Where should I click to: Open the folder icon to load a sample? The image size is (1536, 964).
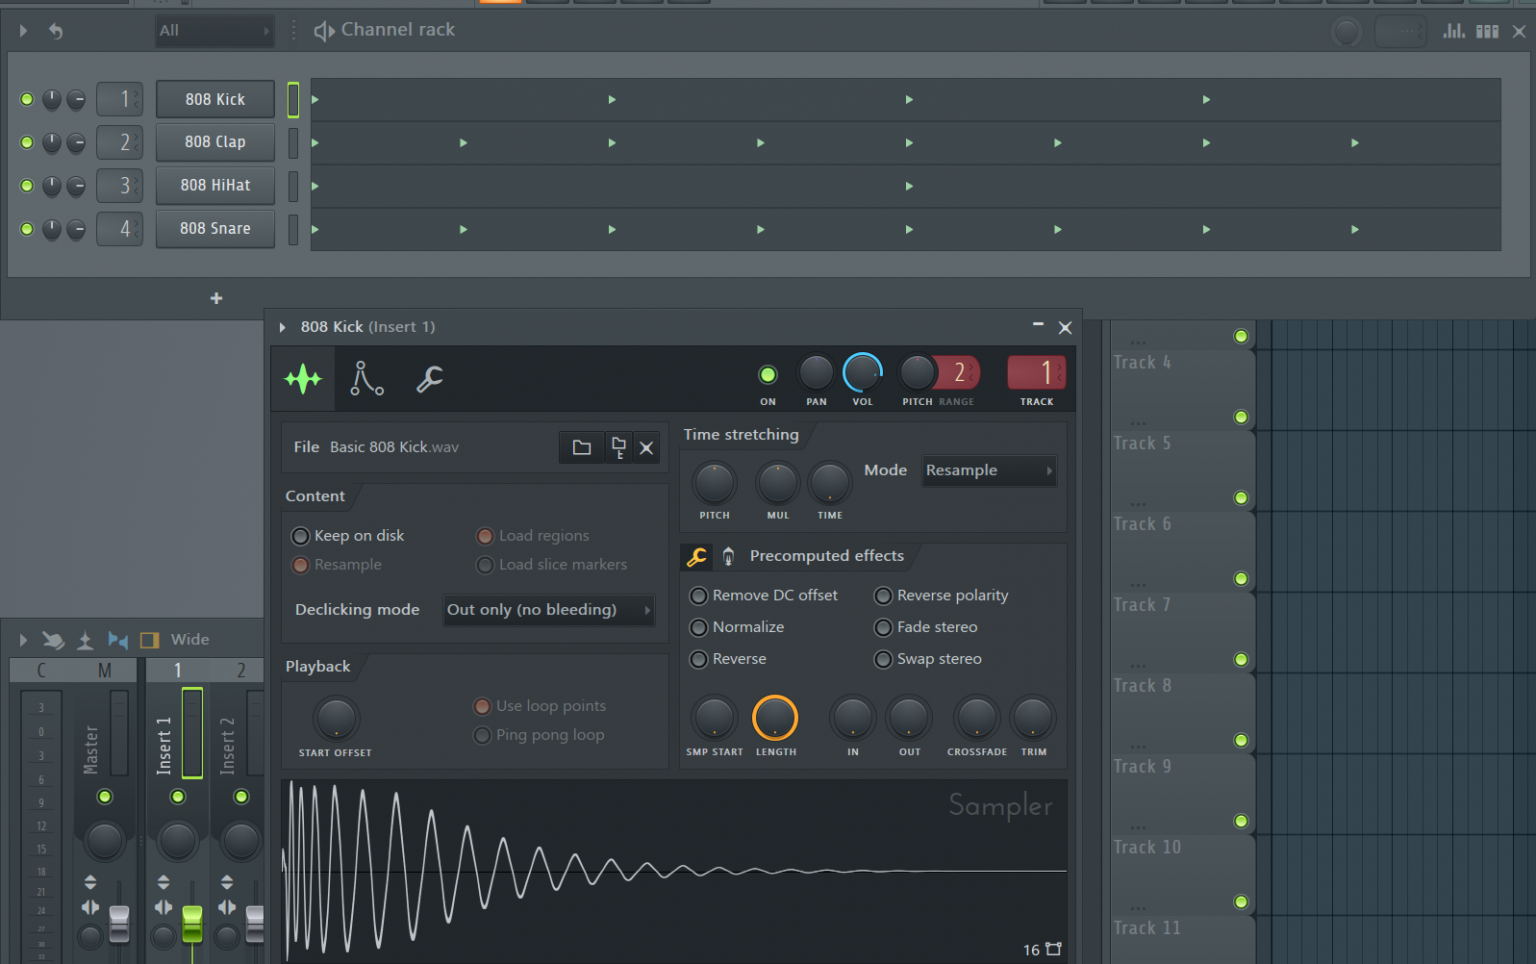(x=581, y=447)
